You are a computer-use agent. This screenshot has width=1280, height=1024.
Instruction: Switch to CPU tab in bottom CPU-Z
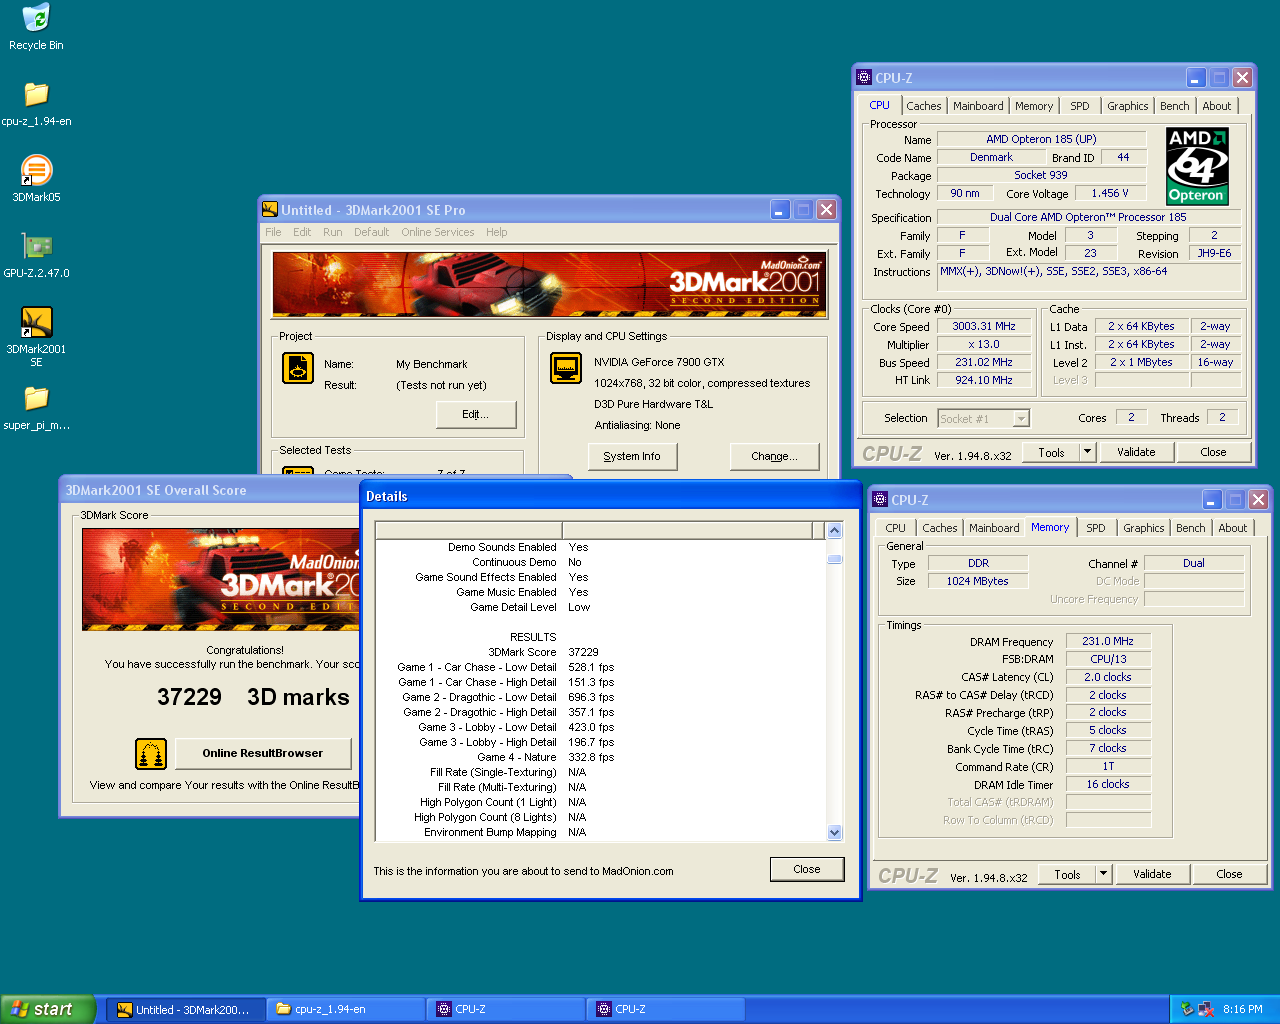(x=895, y=528)
